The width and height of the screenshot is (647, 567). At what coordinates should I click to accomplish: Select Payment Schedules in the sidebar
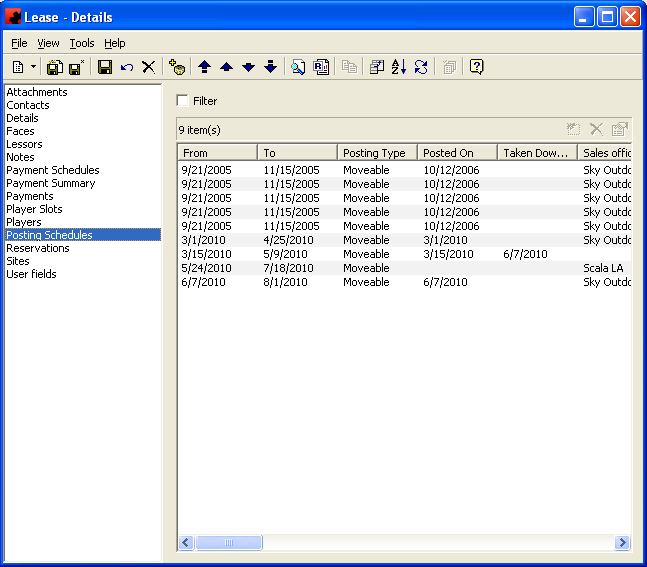tap(53, 170)
